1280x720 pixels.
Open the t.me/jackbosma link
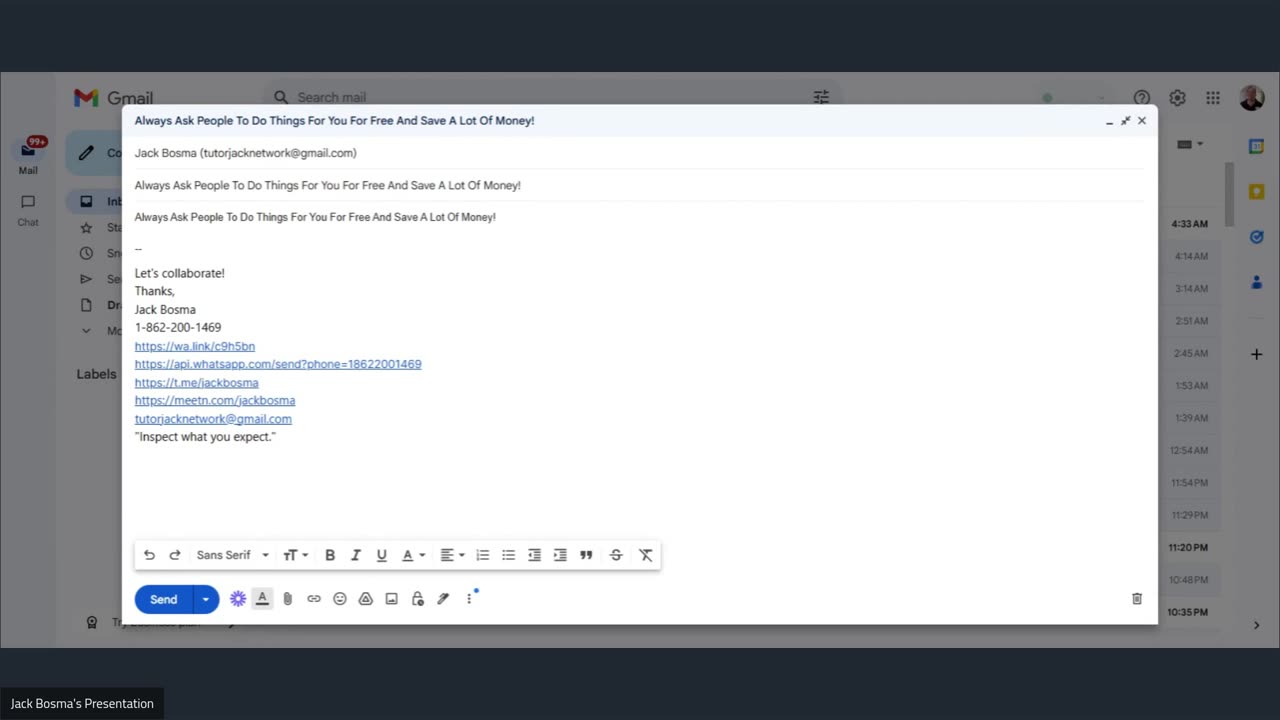[197, 383]
